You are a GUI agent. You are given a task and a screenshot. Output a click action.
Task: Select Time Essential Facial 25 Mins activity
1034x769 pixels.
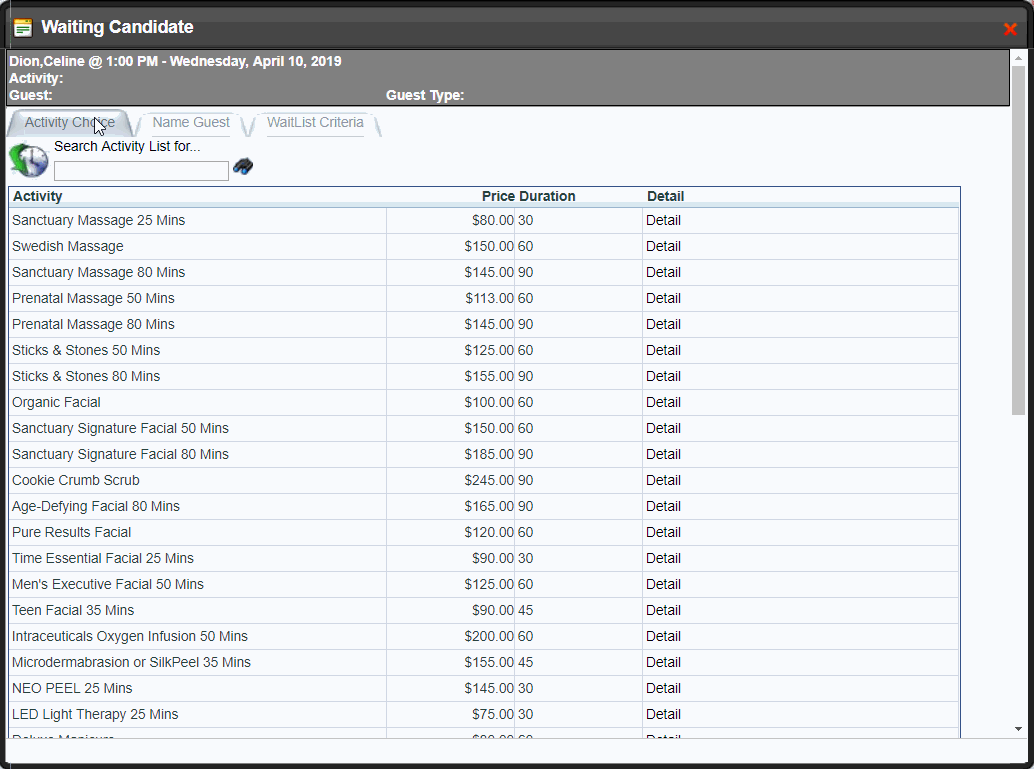(103, 558)
